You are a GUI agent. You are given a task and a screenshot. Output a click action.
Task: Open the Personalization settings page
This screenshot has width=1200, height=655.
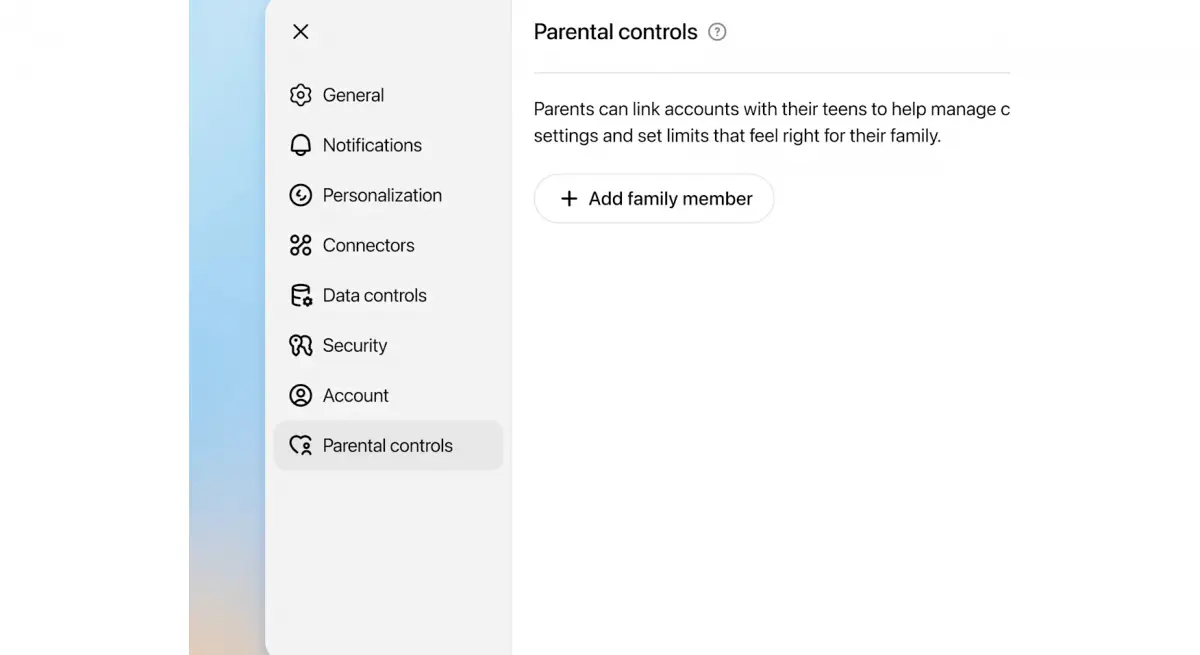[382, 195]
